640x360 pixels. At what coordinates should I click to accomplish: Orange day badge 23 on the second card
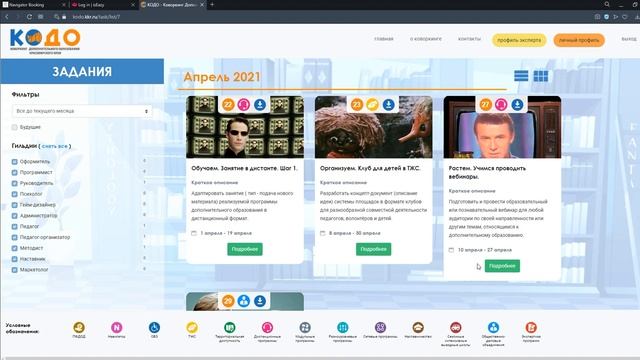[x=356, y=105]
